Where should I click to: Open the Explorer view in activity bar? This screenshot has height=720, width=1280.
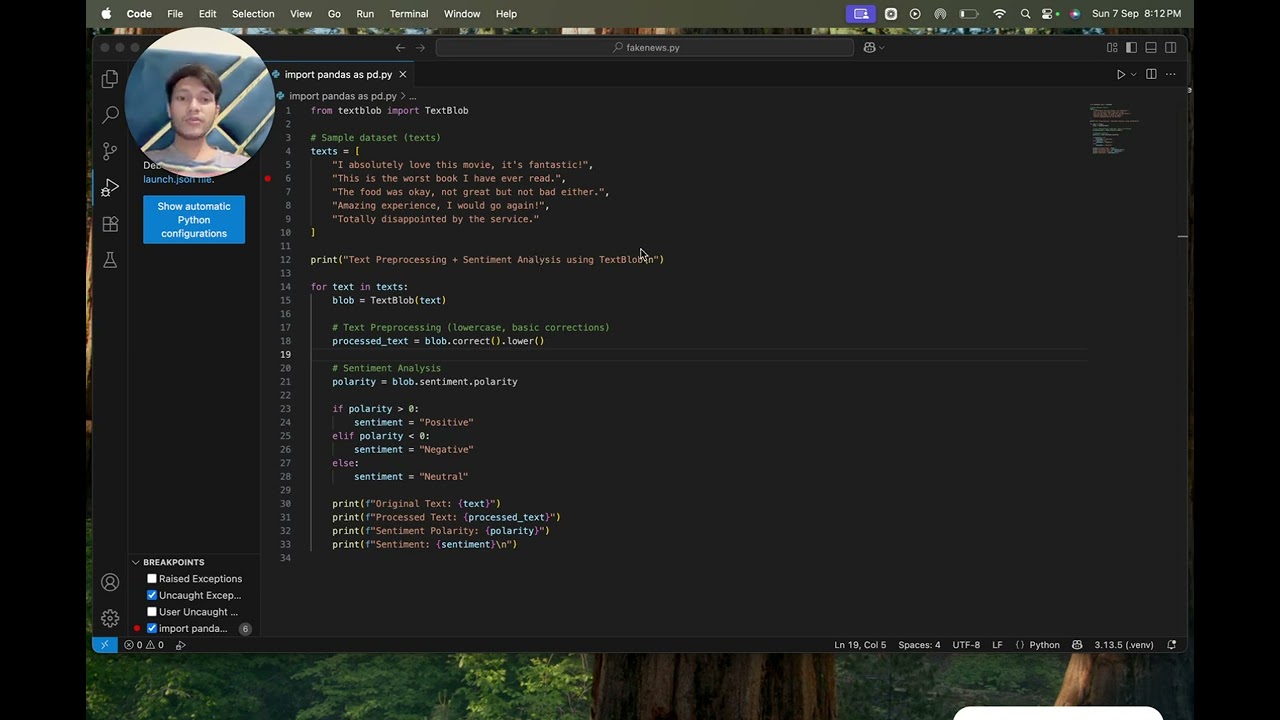[110, 79]
